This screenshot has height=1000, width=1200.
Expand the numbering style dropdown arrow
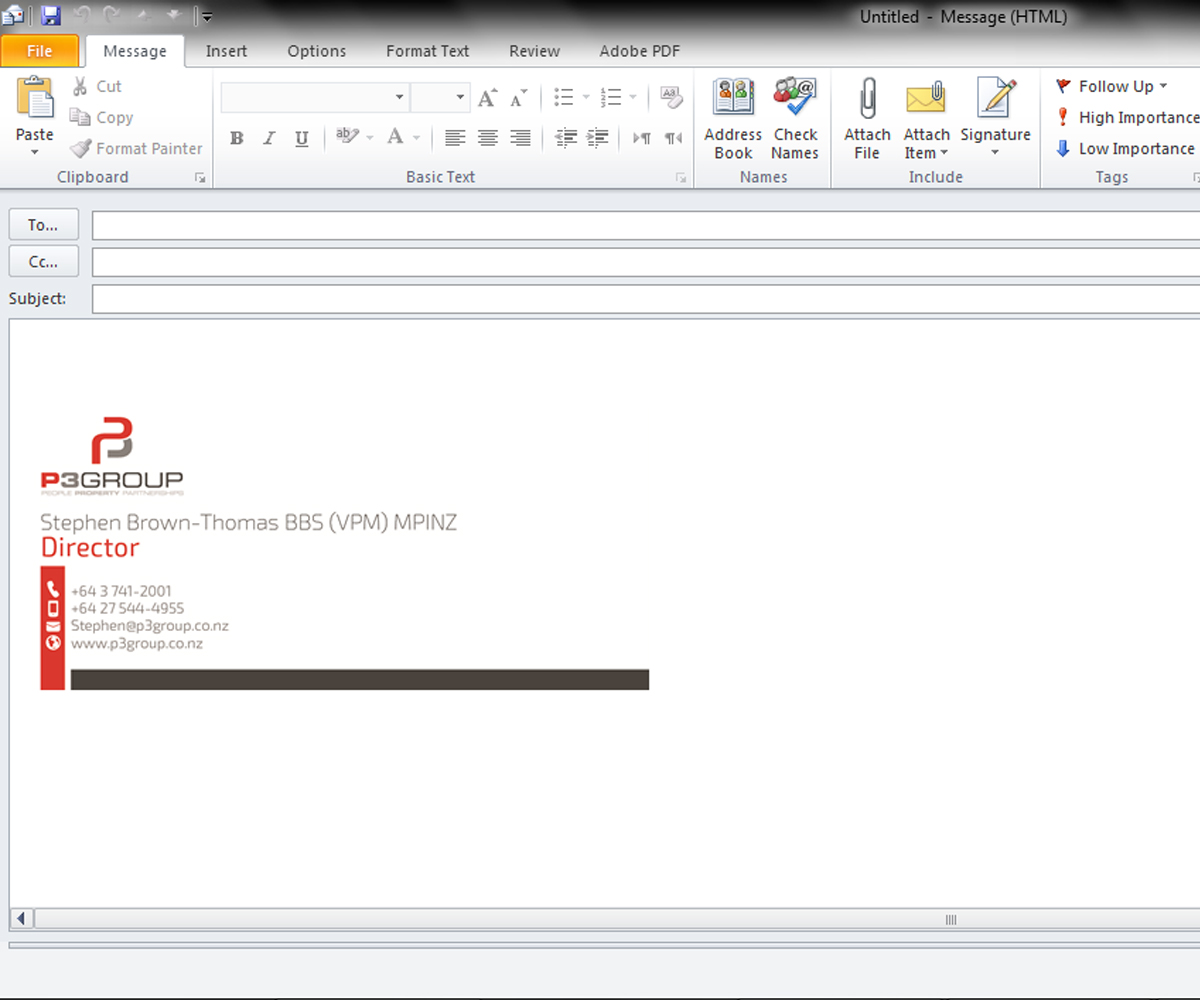click(632, 98)
